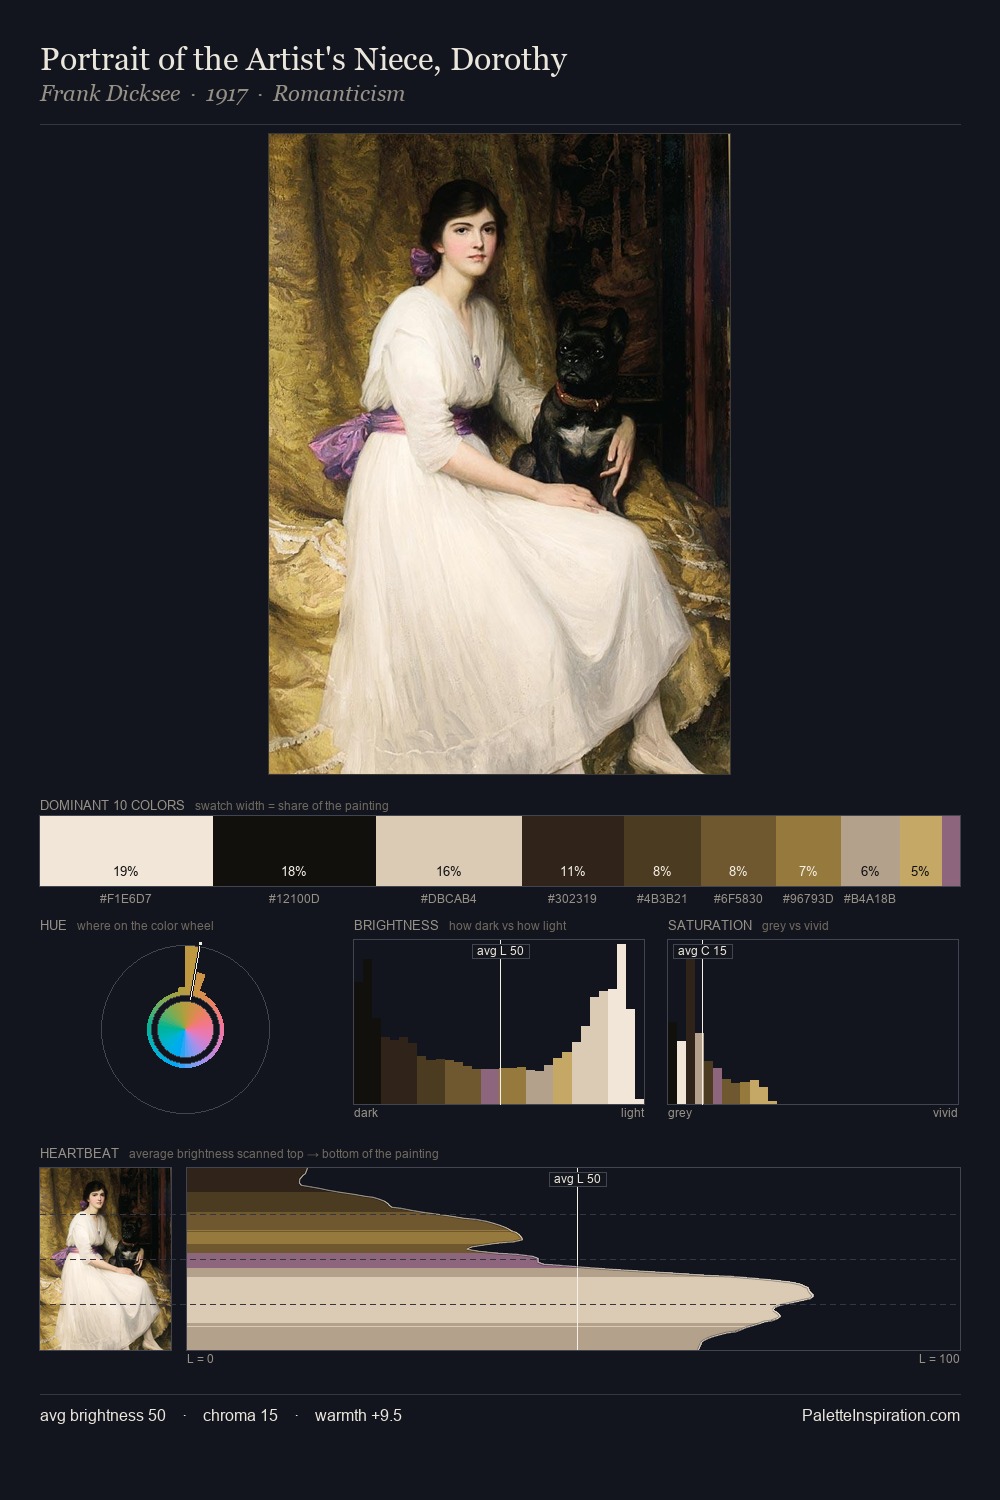Image resolution: width=1000 pixels, height=1500 pixels.
Task: Click the avg L 50 label in Brightness histogram
Action: [x=500, y=951]
